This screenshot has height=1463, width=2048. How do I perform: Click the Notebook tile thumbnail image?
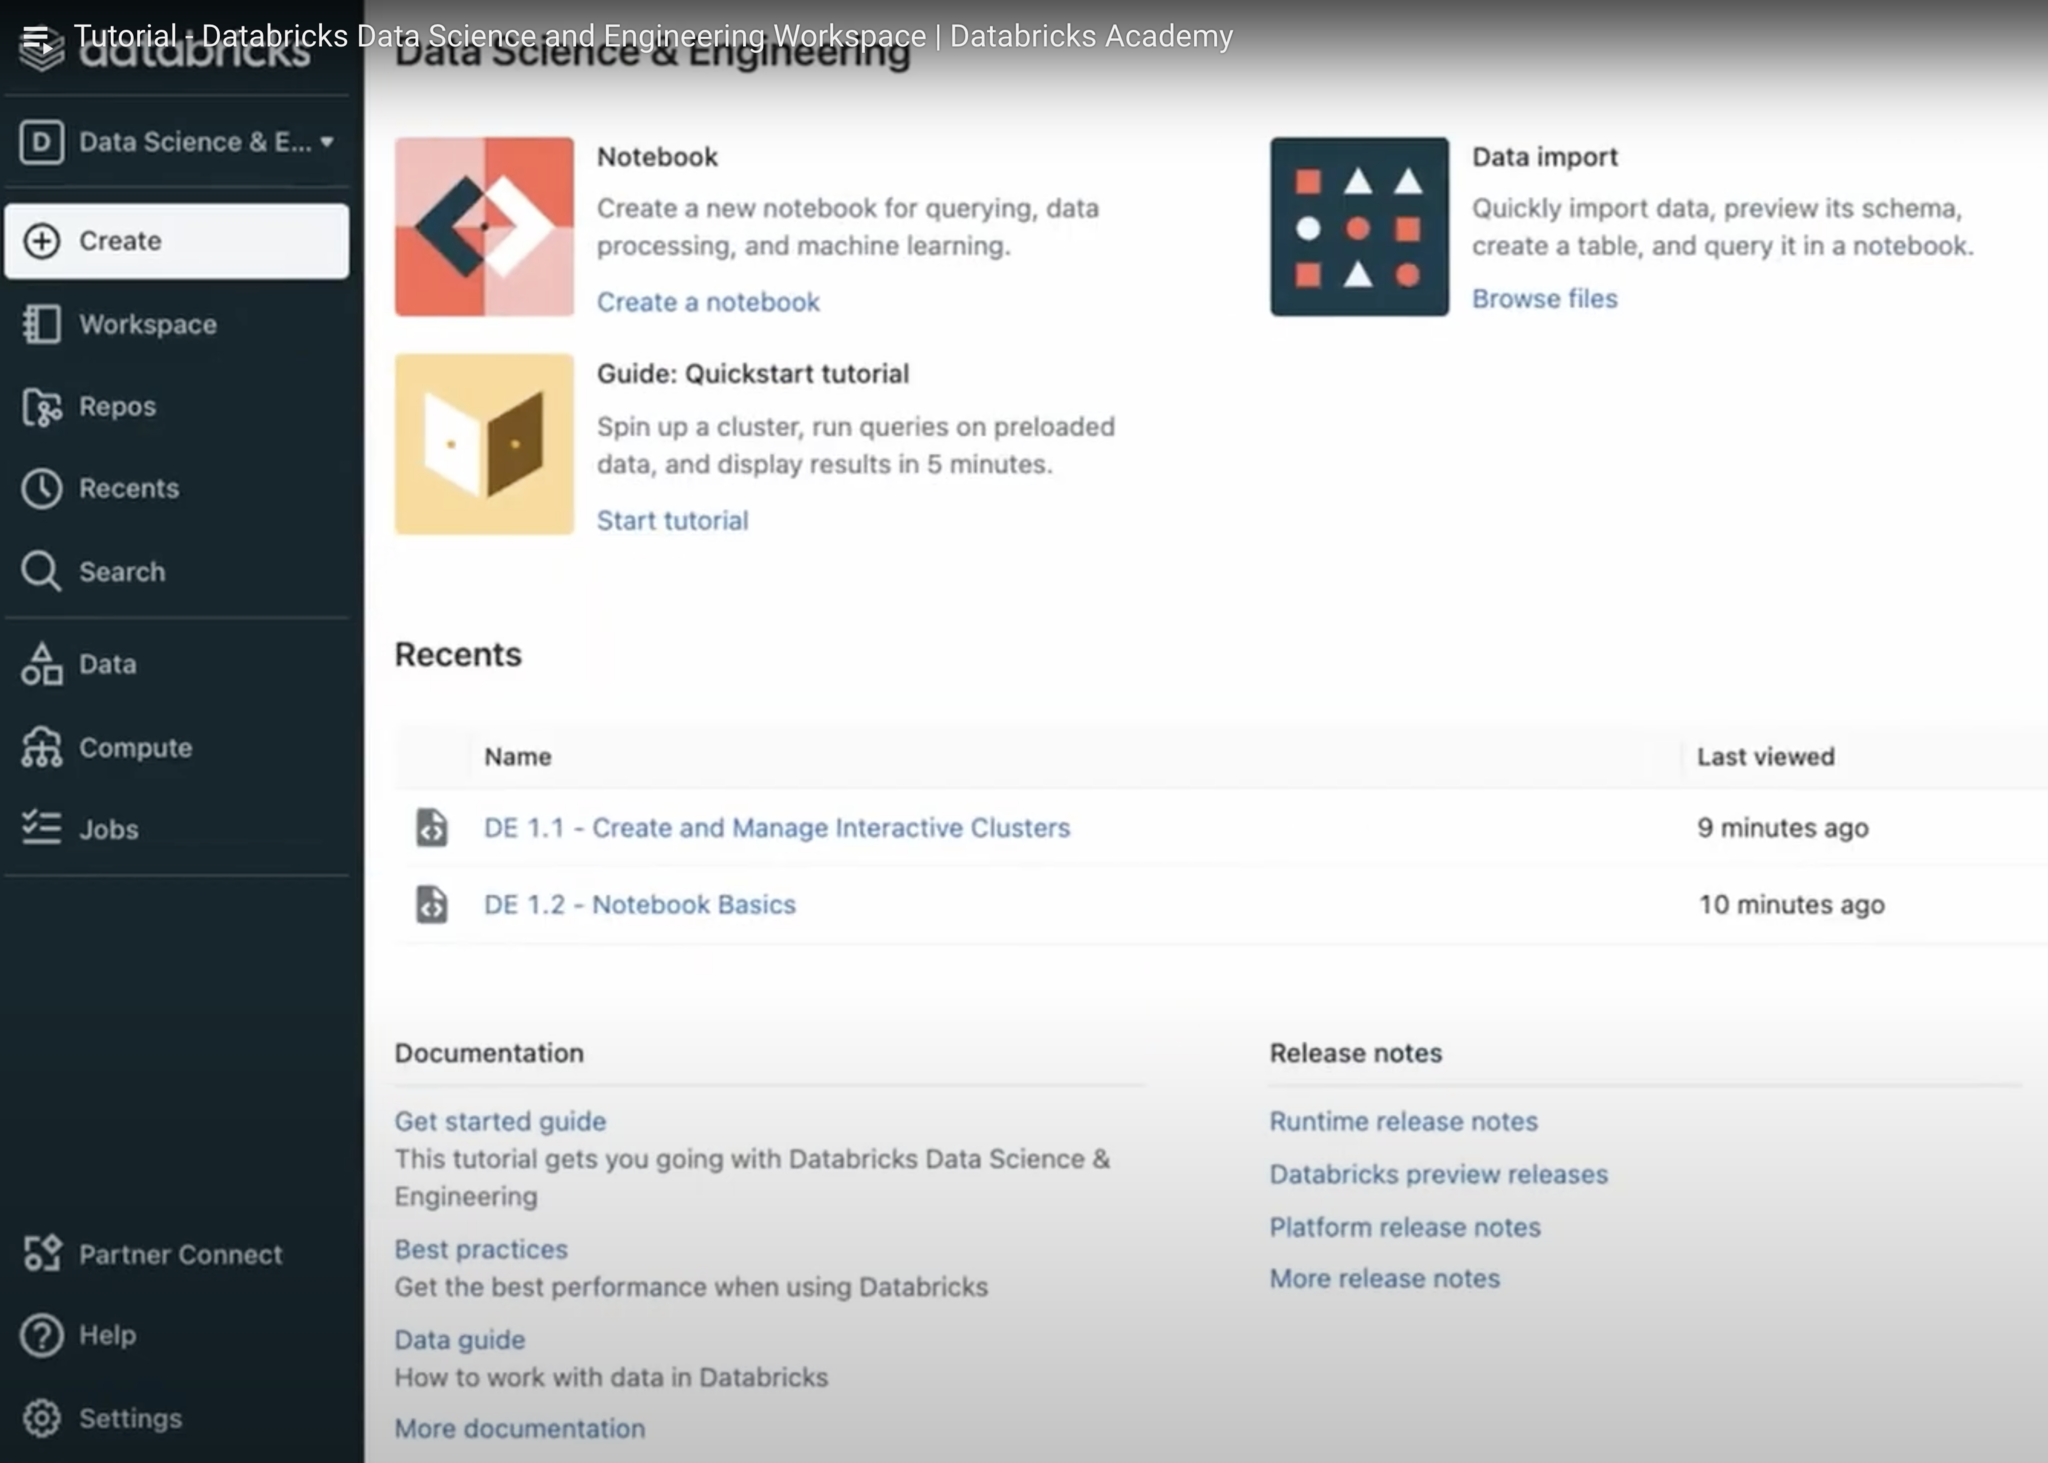point(484,227)
